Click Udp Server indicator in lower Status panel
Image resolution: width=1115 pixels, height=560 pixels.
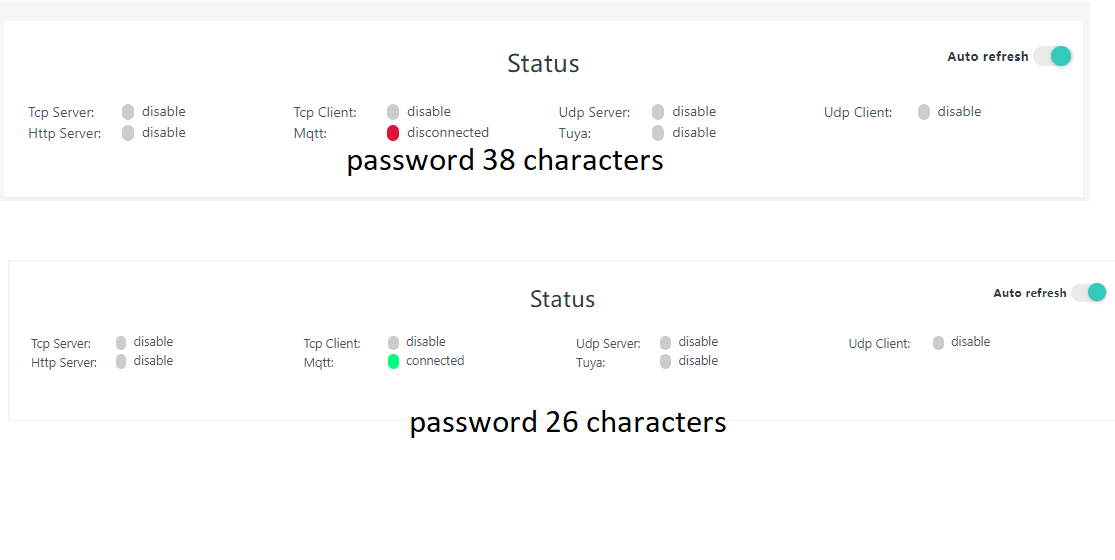pos(666,343)
